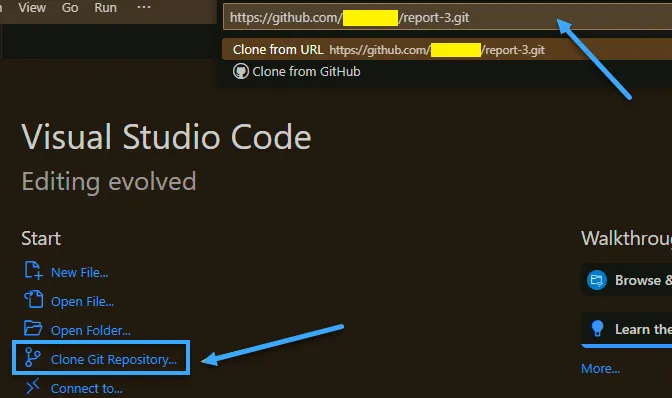Open the Learn the walkthrough item
Image resolution: width=672 pixels, height=398 pixels.
click(627, 330)
